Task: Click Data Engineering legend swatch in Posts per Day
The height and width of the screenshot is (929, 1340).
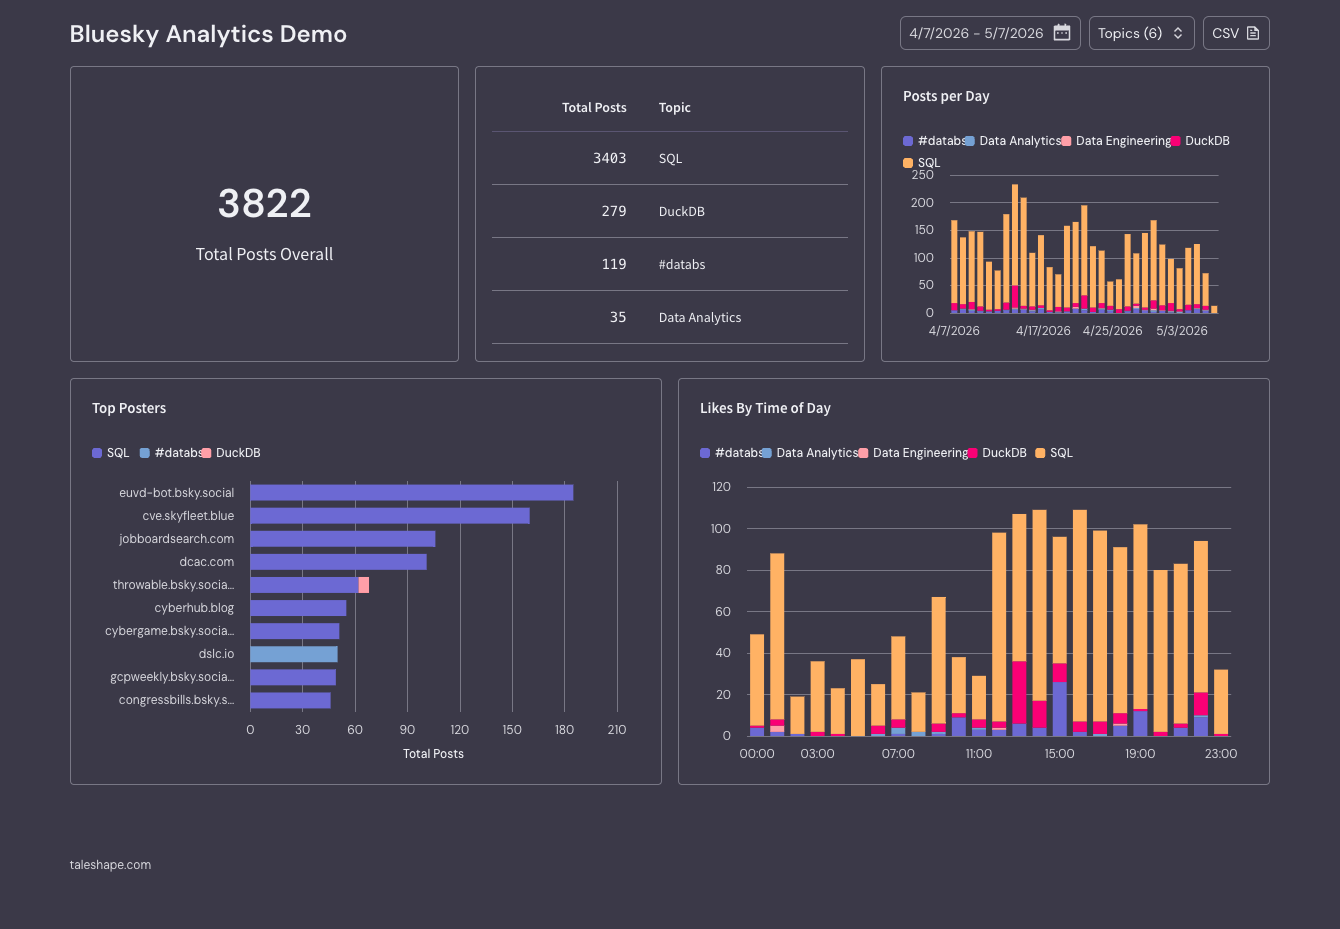Action: [1067, 141]
